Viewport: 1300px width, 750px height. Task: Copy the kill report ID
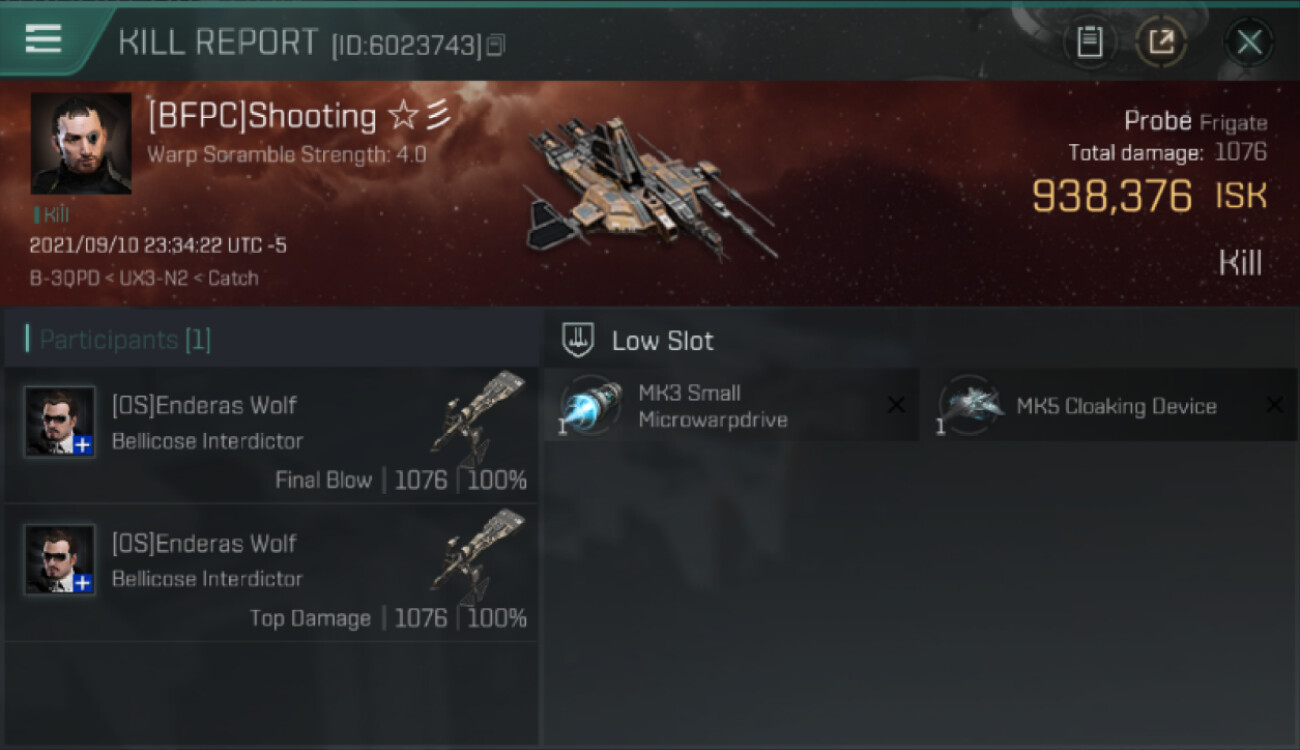point(496,45)
